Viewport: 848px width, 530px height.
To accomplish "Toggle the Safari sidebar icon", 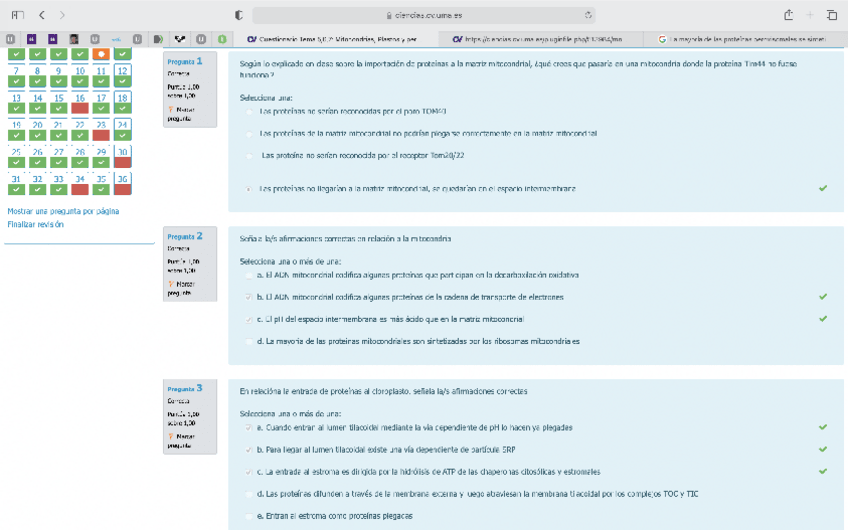I will tap(17, 15).
